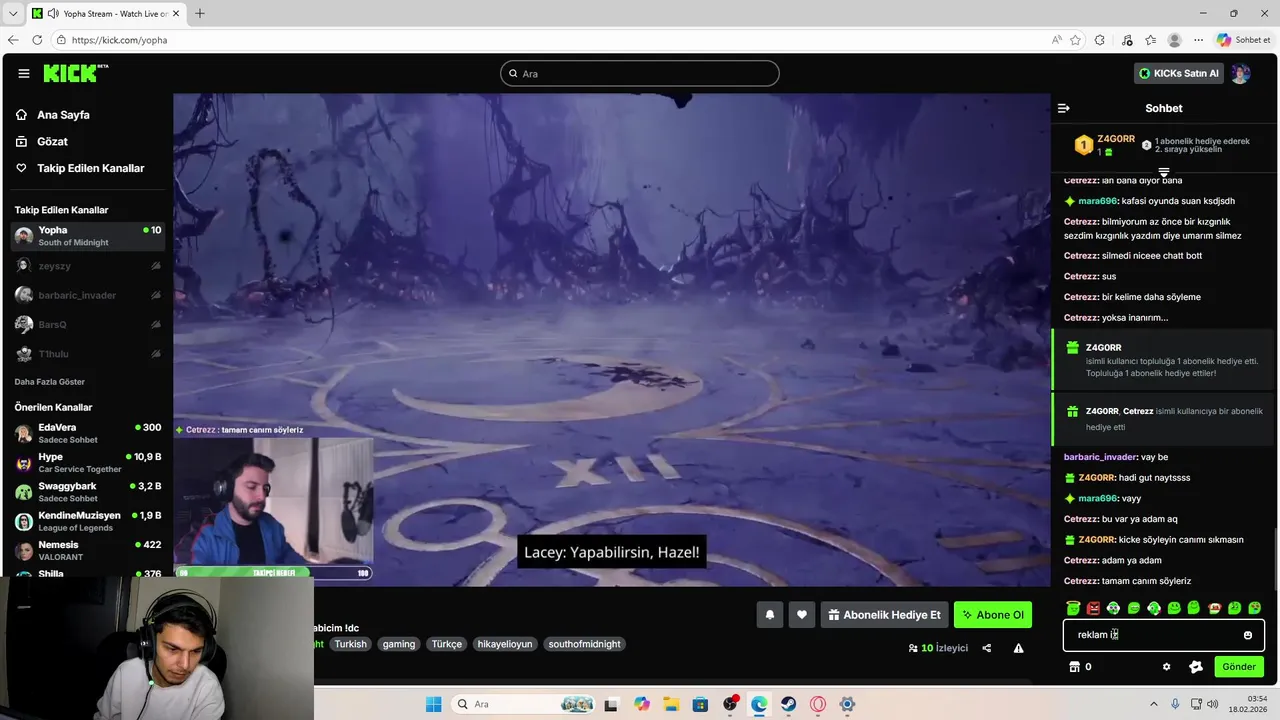Image resolution: width=1280 pixels, height=720 pixels.
Task: Click the Turkish tag
Action: 350,644
